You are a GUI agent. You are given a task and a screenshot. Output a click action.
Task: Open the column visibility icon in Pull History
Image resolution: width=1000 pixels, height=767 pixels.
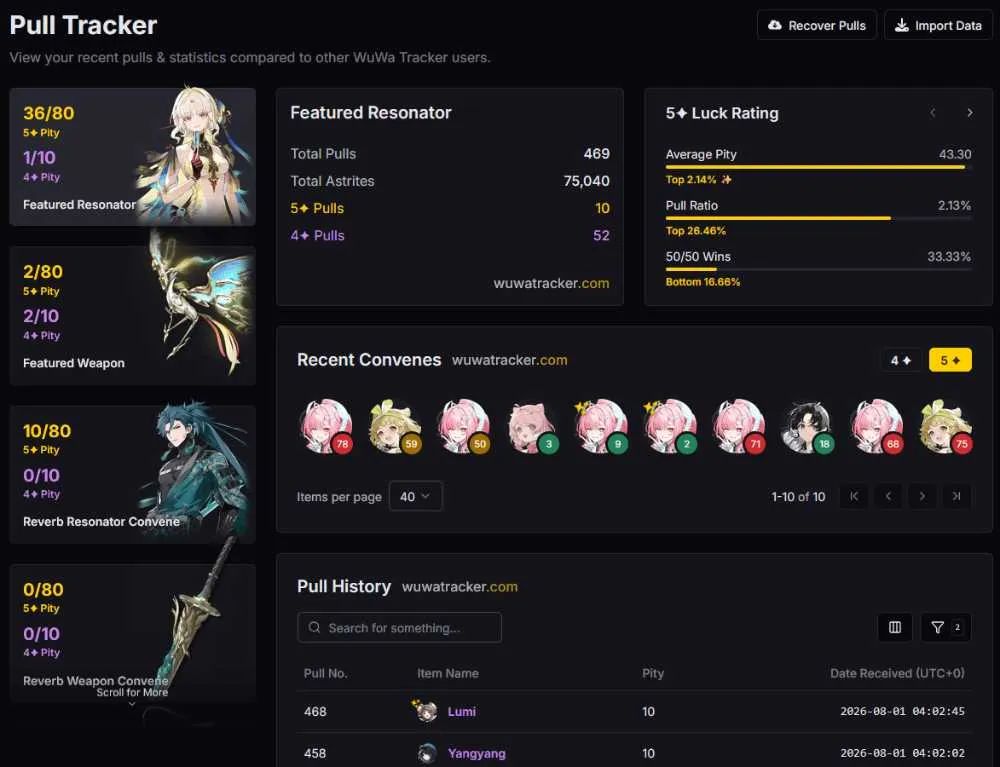point(895,627)
